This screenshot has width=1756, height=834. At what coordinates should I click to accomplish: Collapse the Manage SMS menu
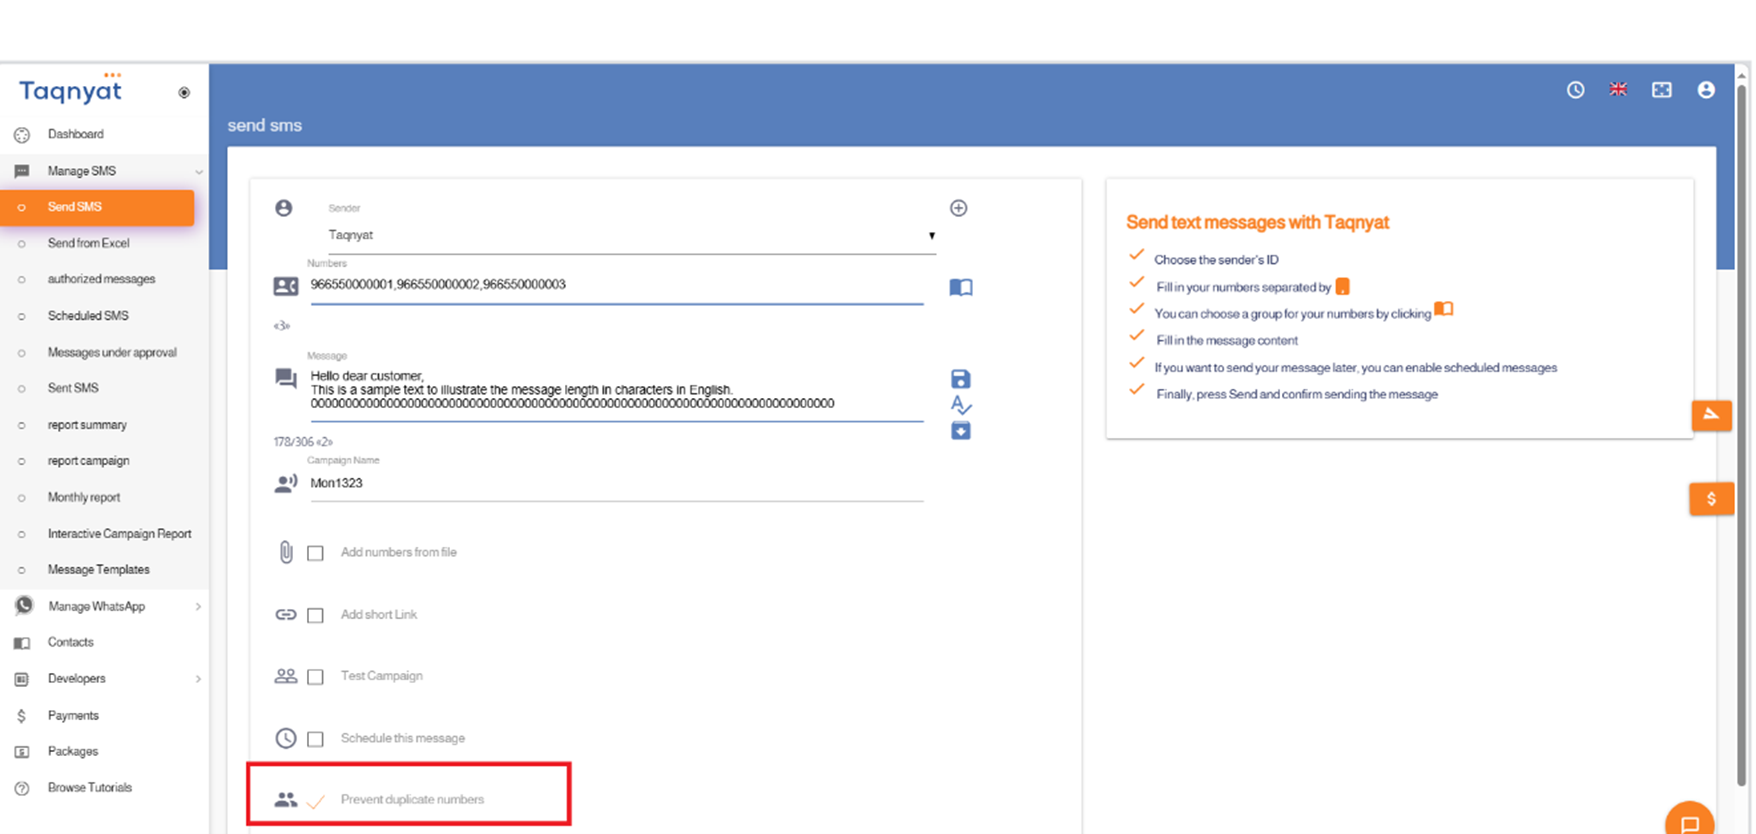pyautogui.click(x=104, y=171)
